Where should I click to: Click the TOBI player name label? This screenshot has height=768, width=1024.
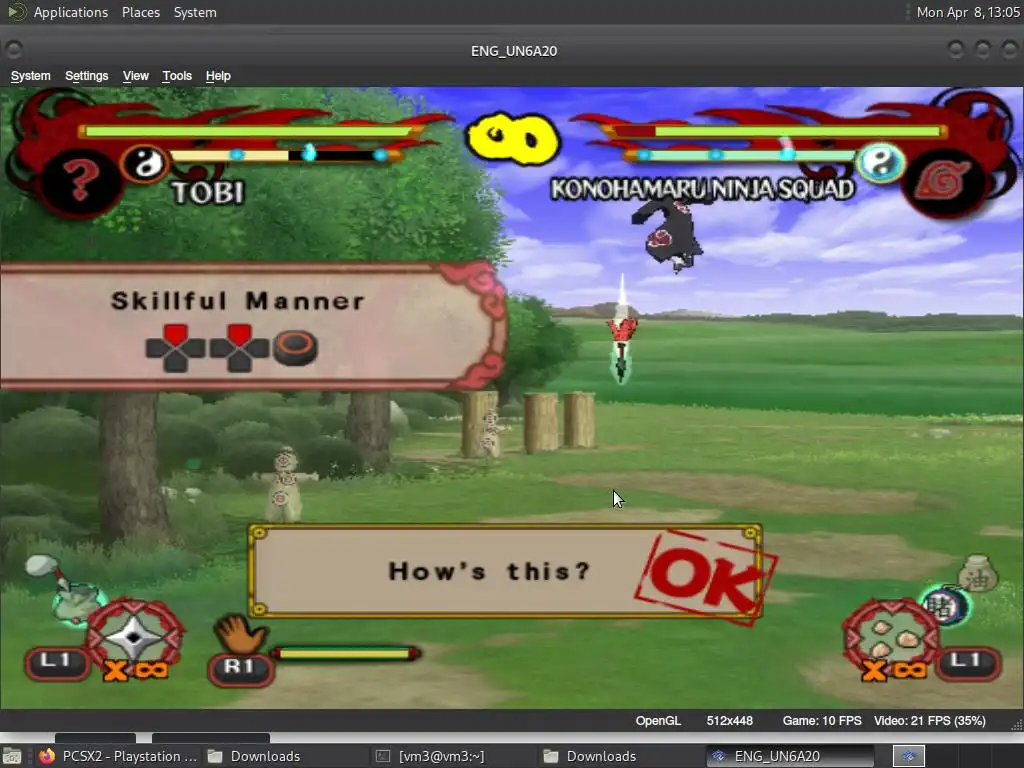pos(208,192)
